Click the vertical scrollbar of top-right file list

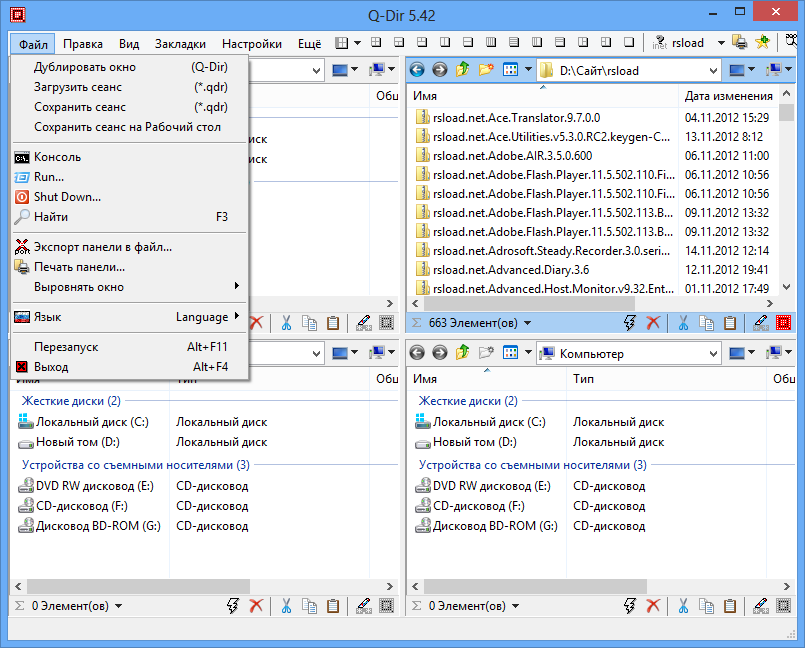[786, 191]
